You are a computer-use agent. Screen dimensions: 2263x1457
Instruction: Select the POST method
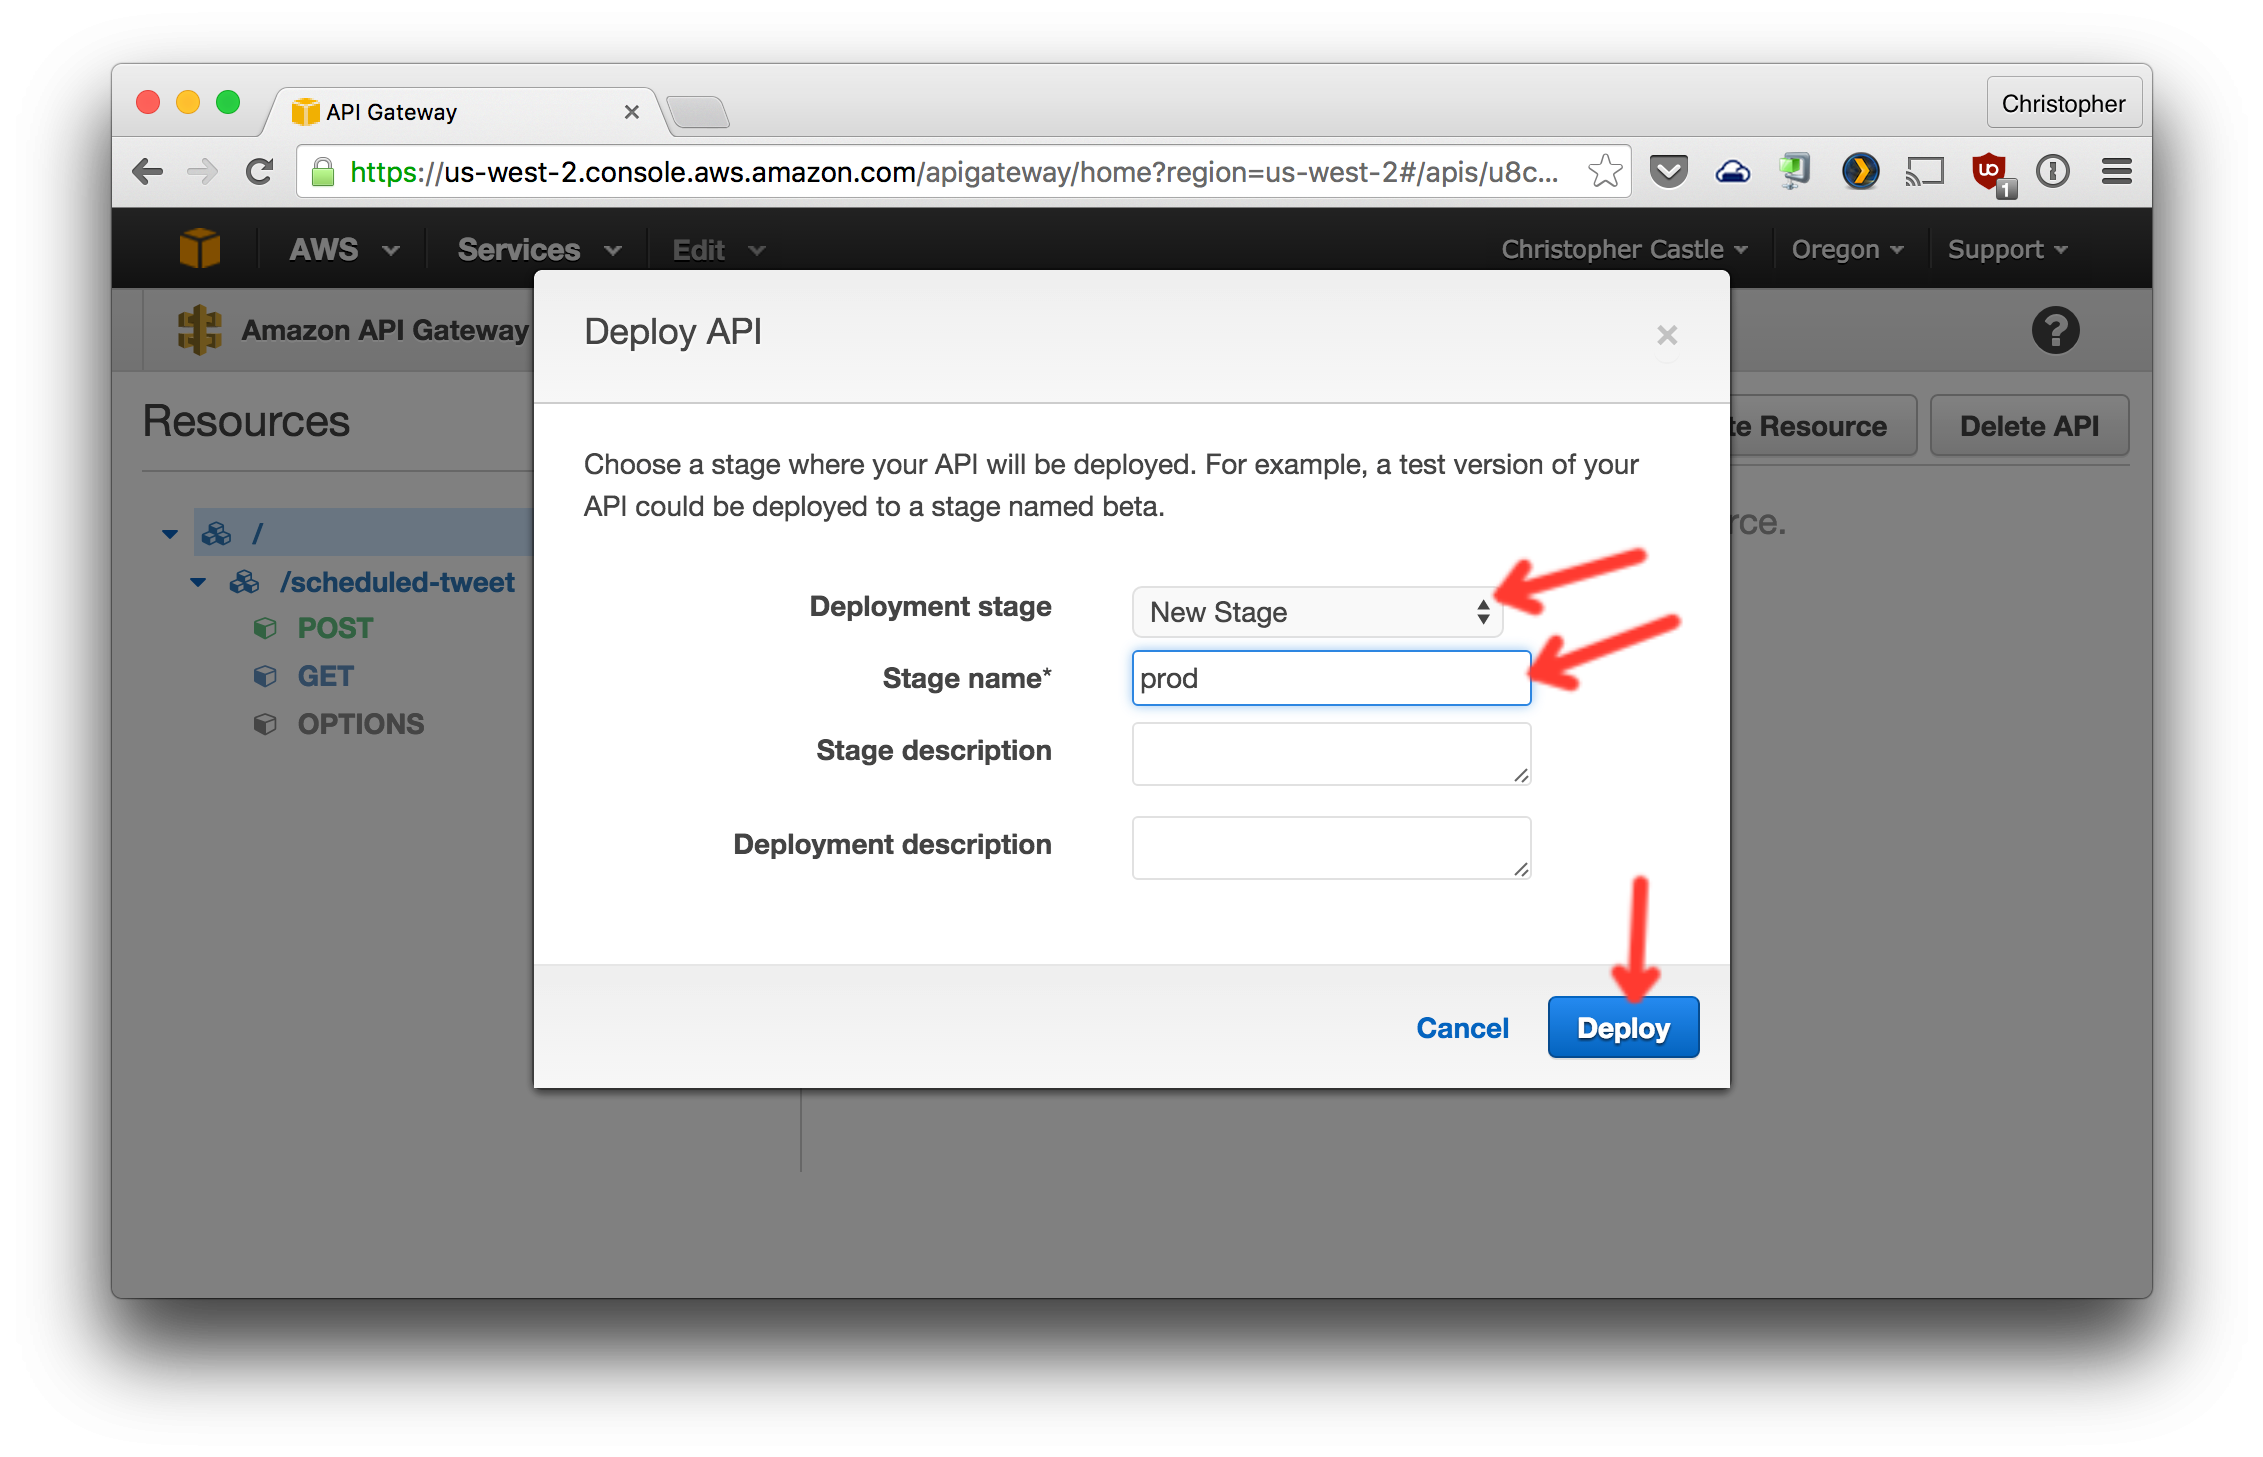[335, 628]
